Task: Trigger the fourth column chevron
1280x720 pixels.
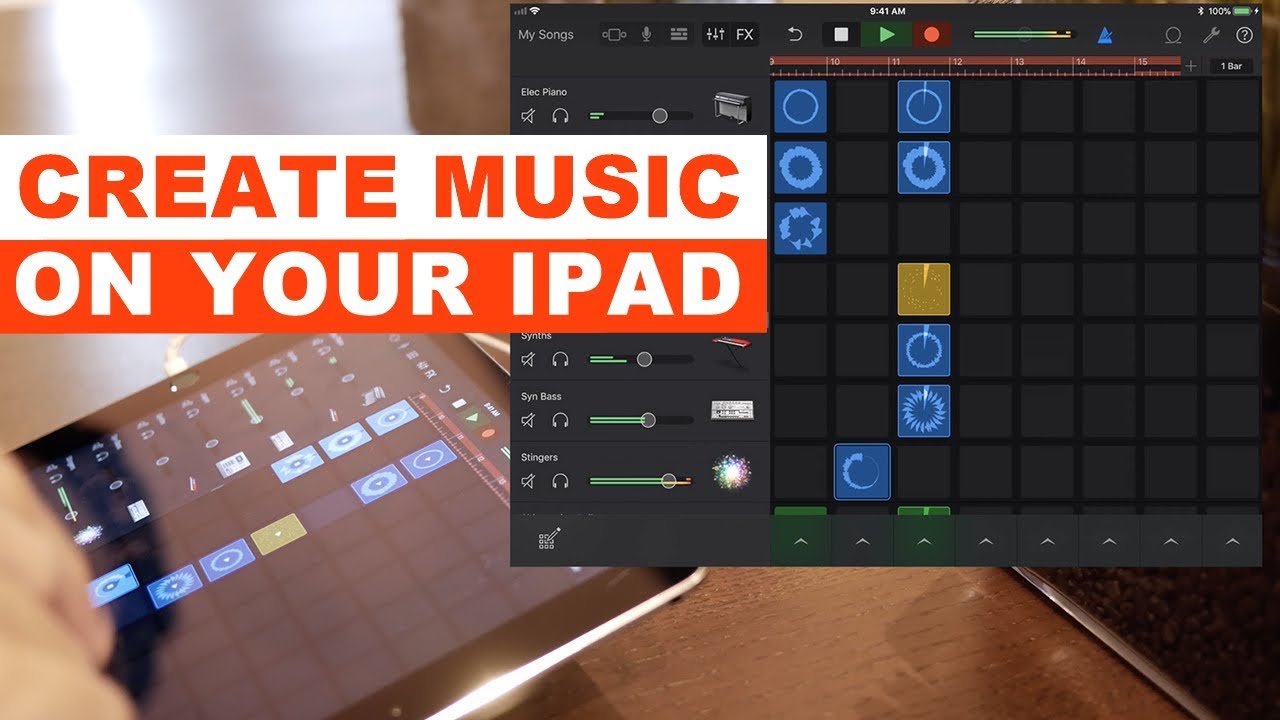Action: click(986, 541)
